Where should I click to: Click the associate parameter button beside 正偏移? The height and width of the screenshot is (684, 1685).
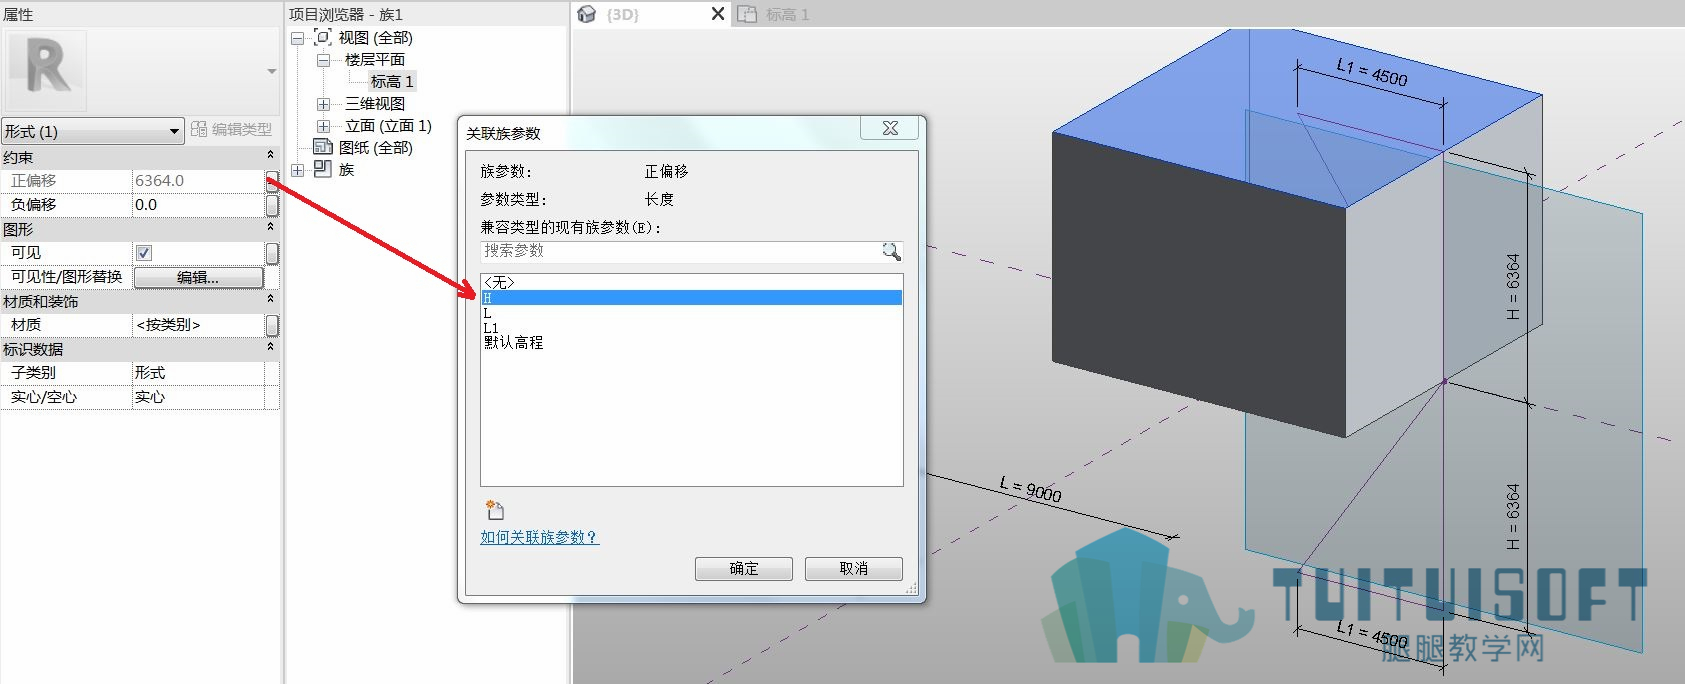[272, 180]
